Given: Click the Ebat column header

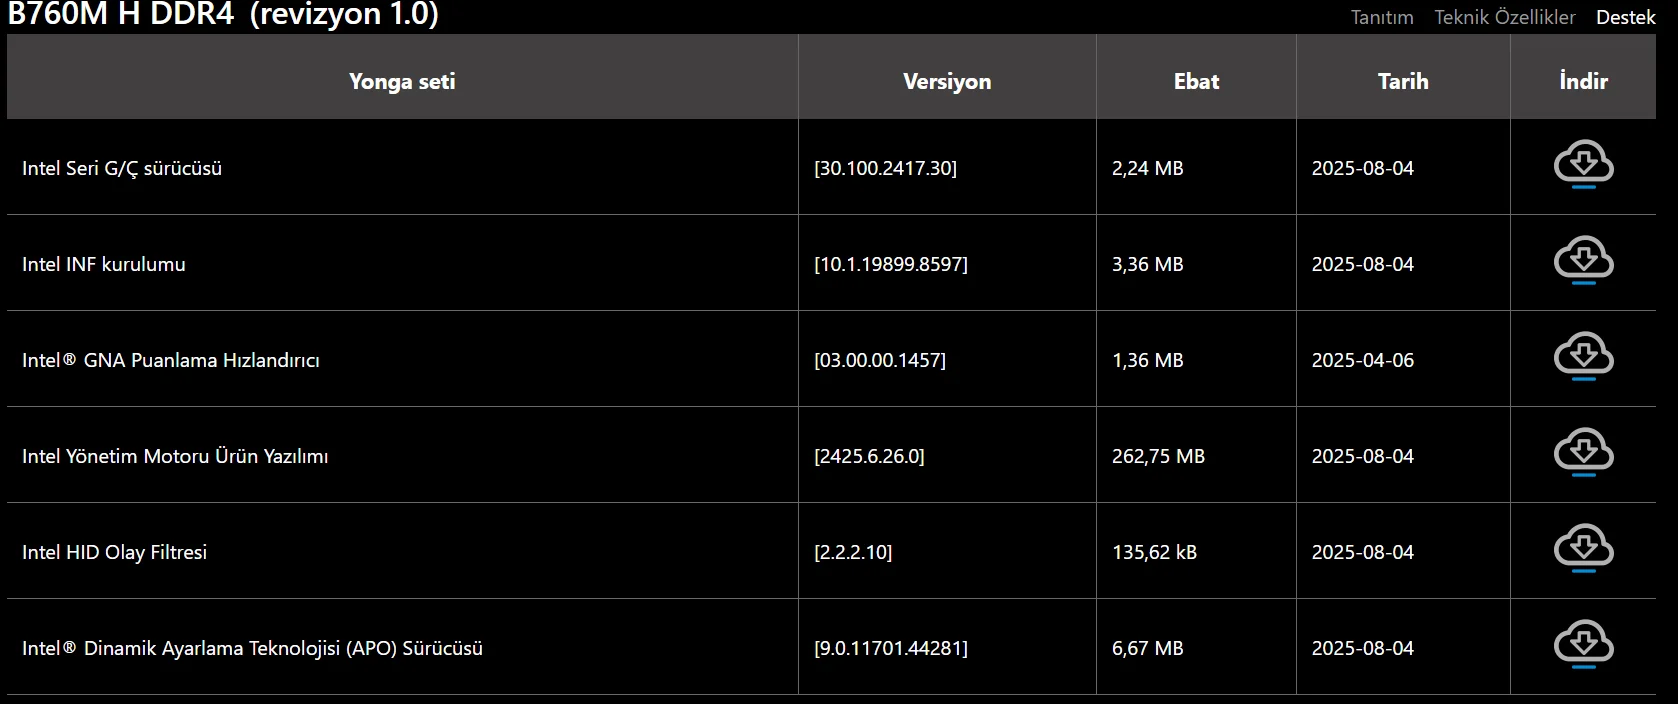Looking at the screenshot, I should tap(1196, 82).
